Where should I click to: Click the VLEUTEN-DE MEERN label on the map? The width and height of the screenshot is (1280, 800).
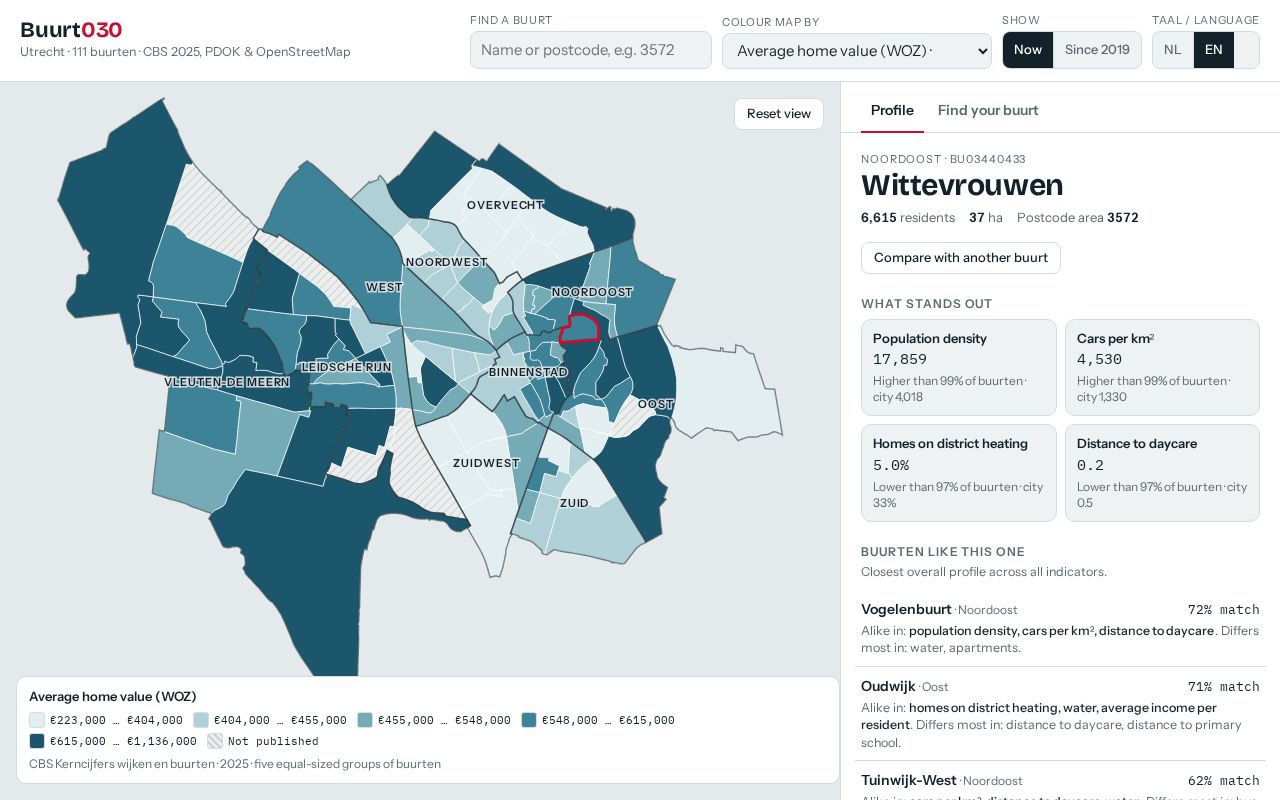227,382
